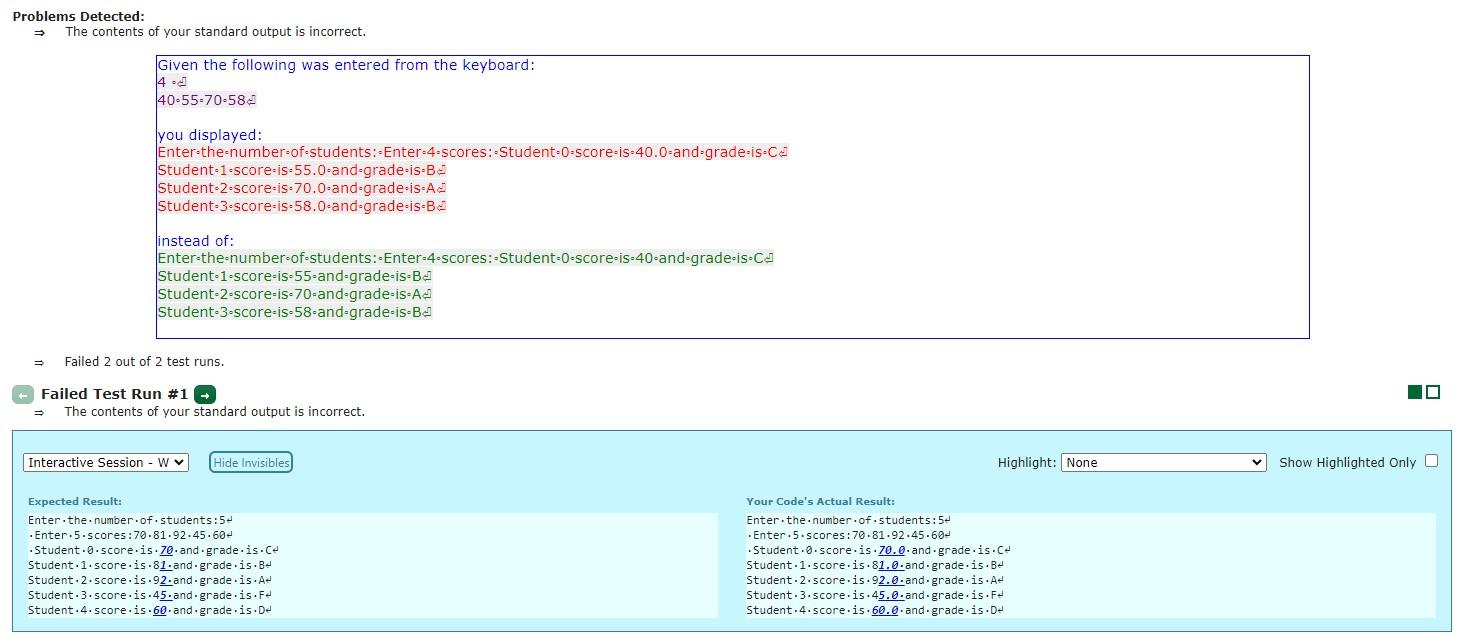Click the input line '4' in the keyboard entry

[x=172, y=82]
